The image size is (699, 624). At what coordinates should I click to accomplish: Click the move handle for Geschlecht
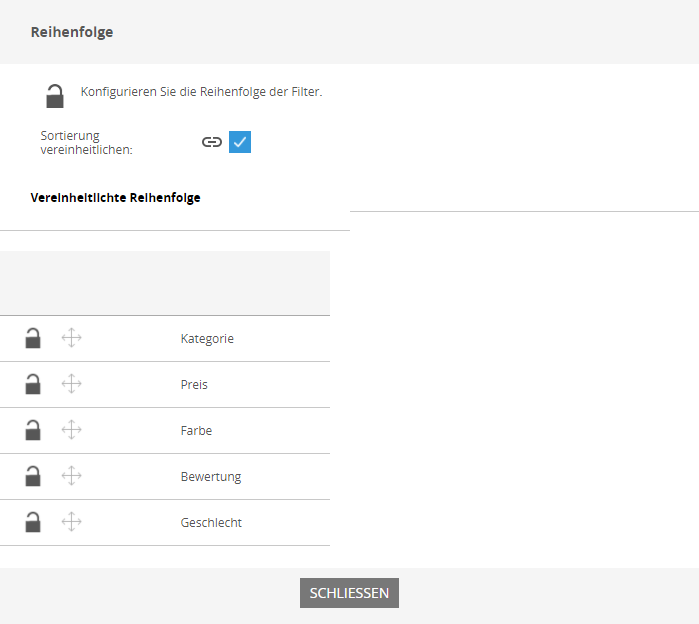click(x=71, y=521)
